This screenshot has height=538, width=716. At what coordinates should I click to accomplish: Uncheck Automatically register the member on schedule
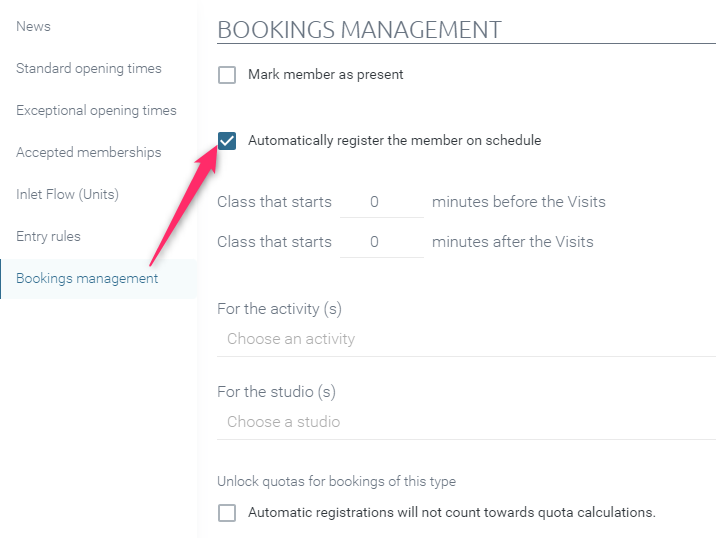pos(227,141)
